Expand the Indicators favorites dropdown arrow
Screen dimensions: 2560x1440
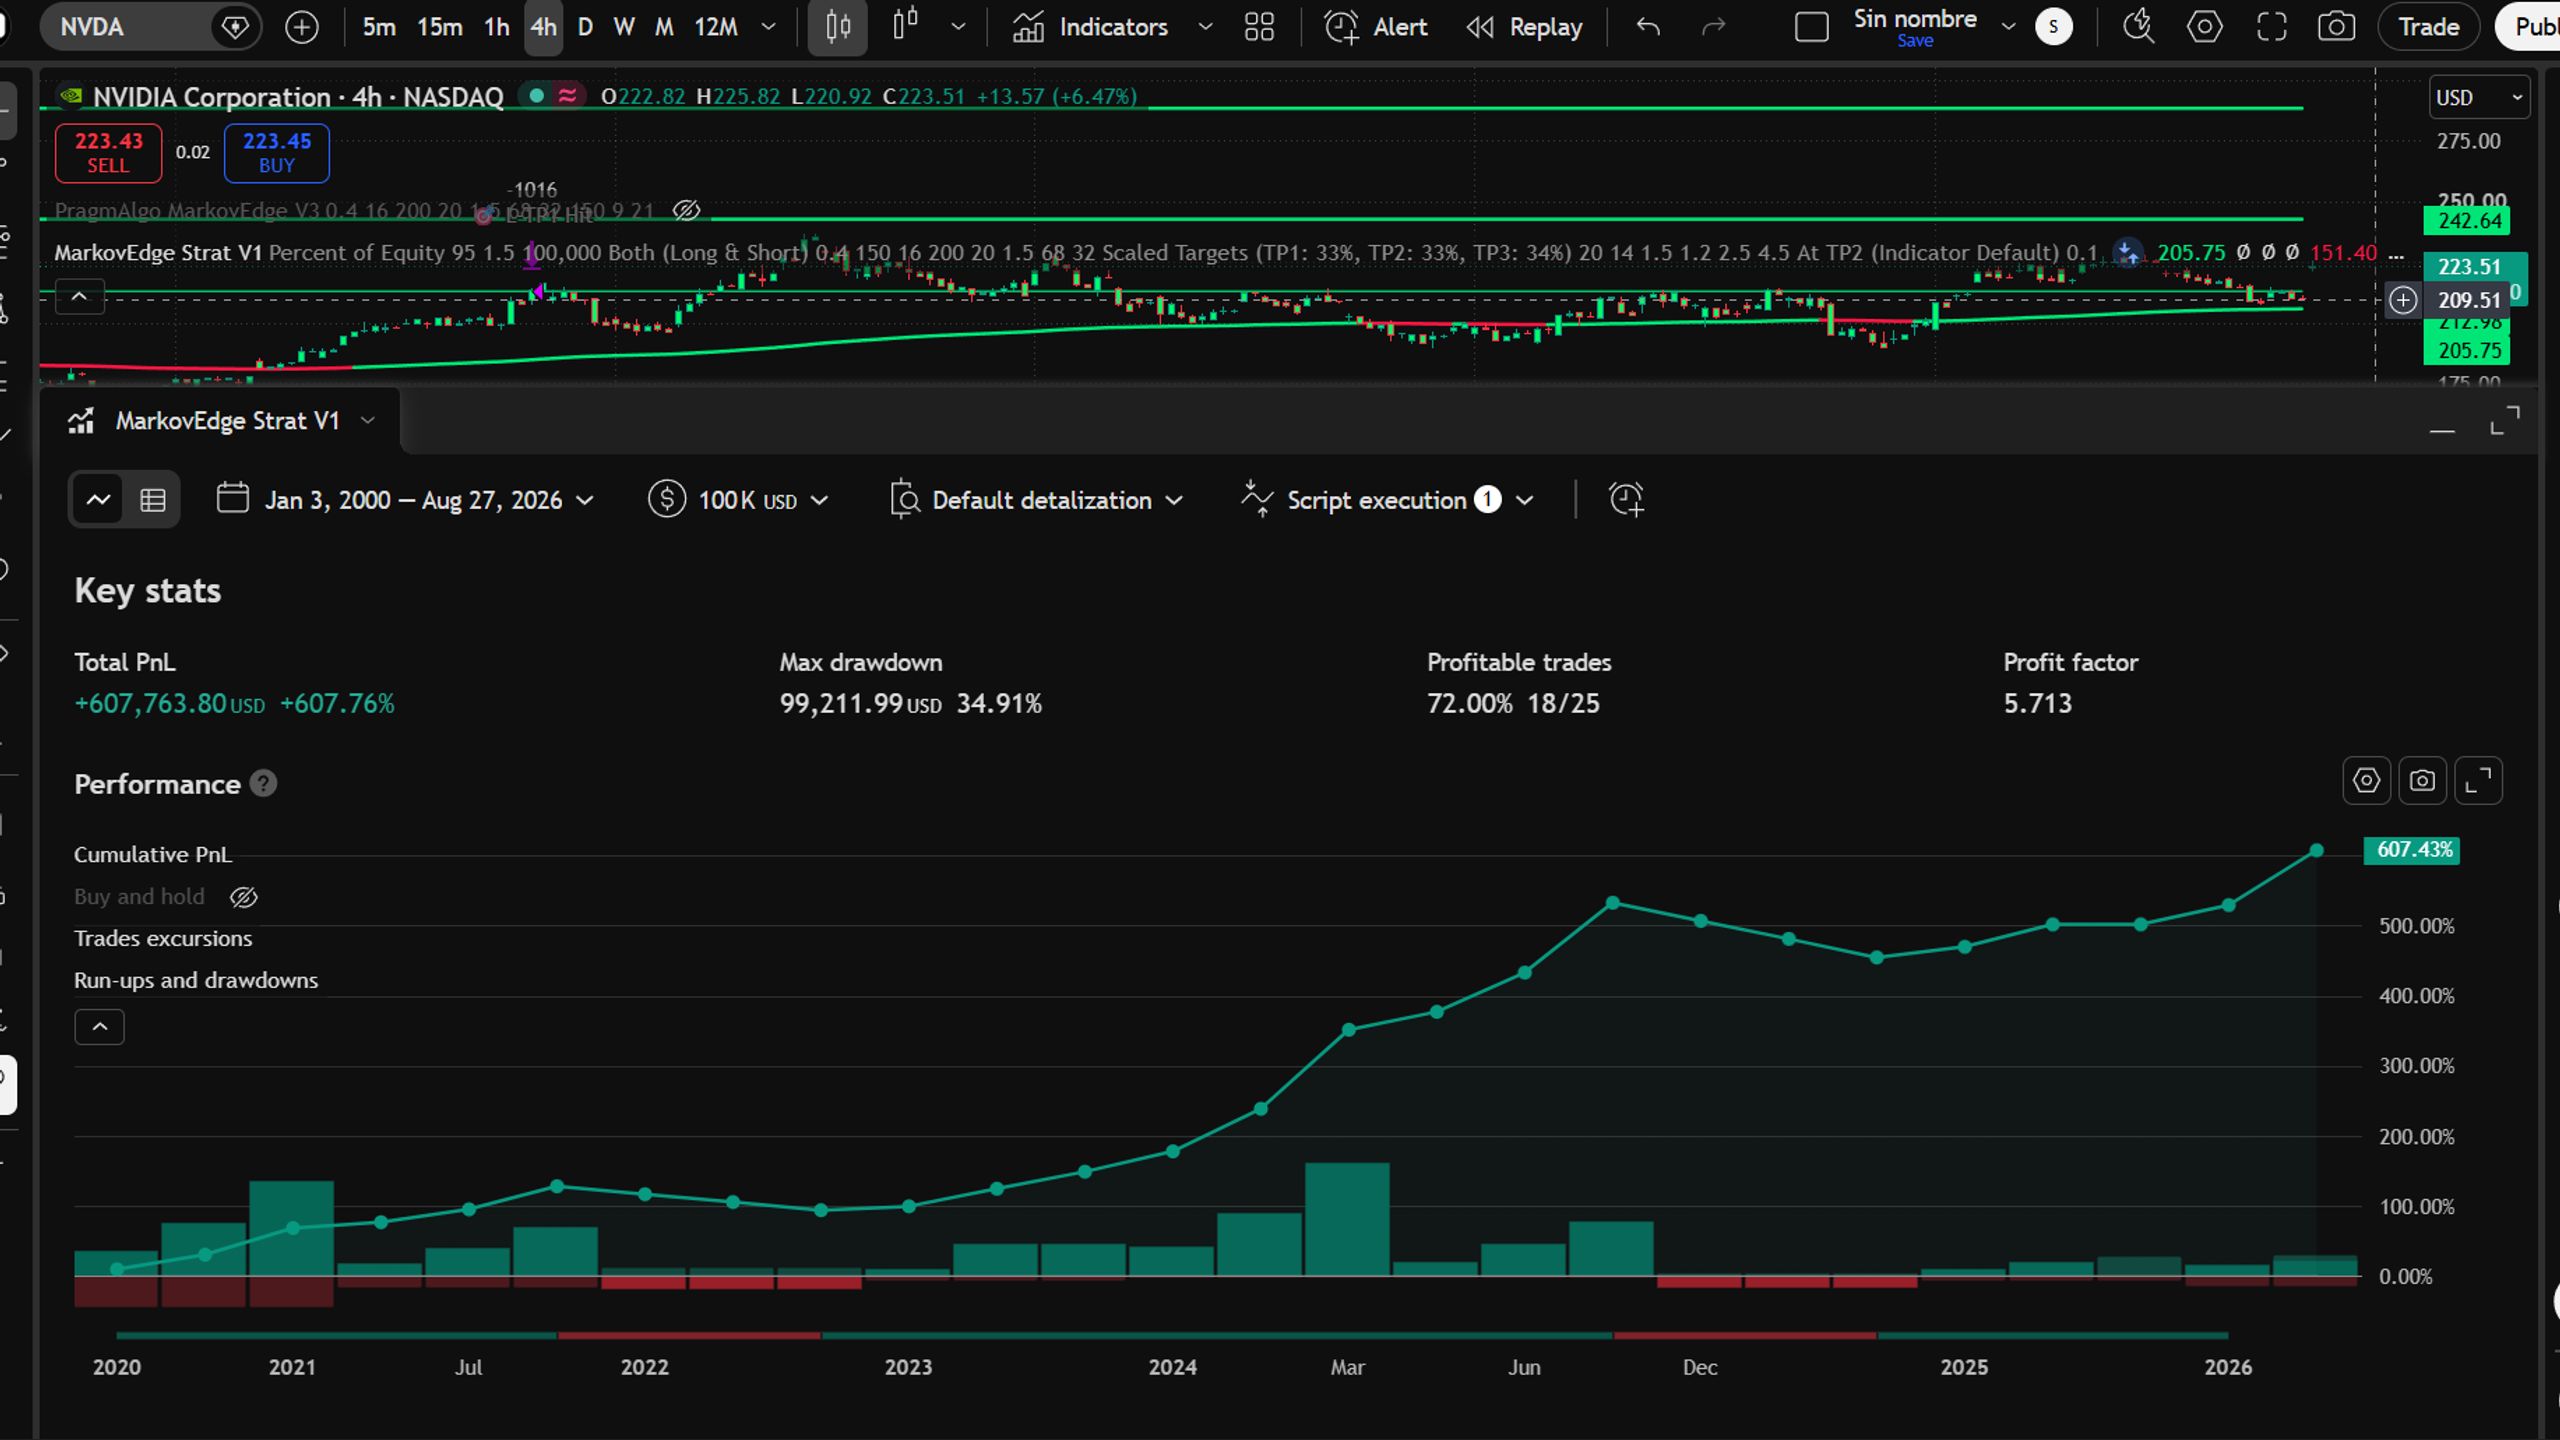click(x=1205, y=27)
